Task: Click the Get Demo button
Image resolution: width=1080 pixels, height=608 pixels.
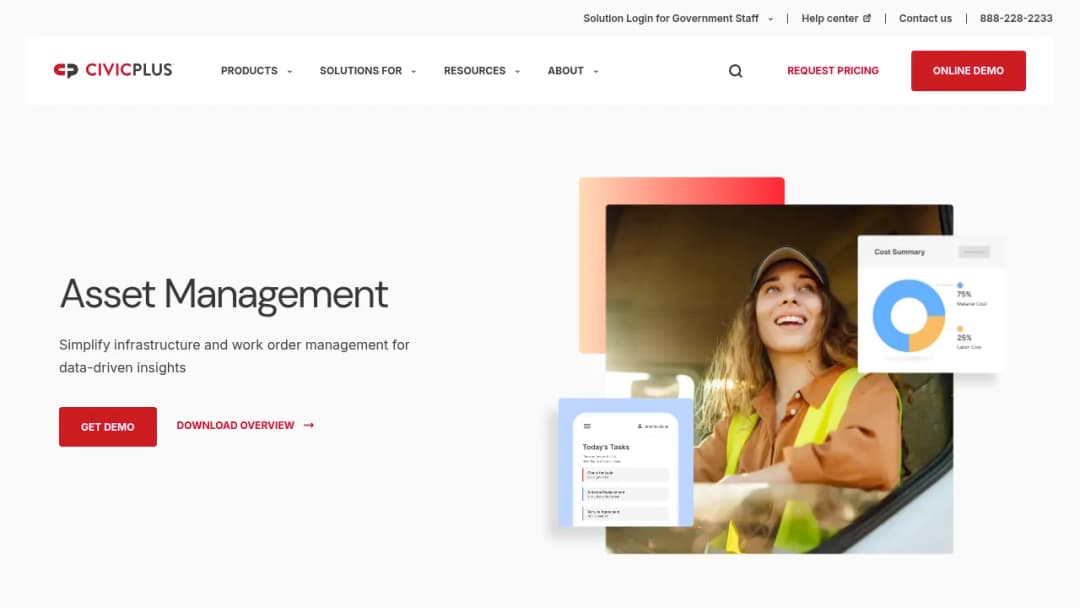Action: pos(107,427)
